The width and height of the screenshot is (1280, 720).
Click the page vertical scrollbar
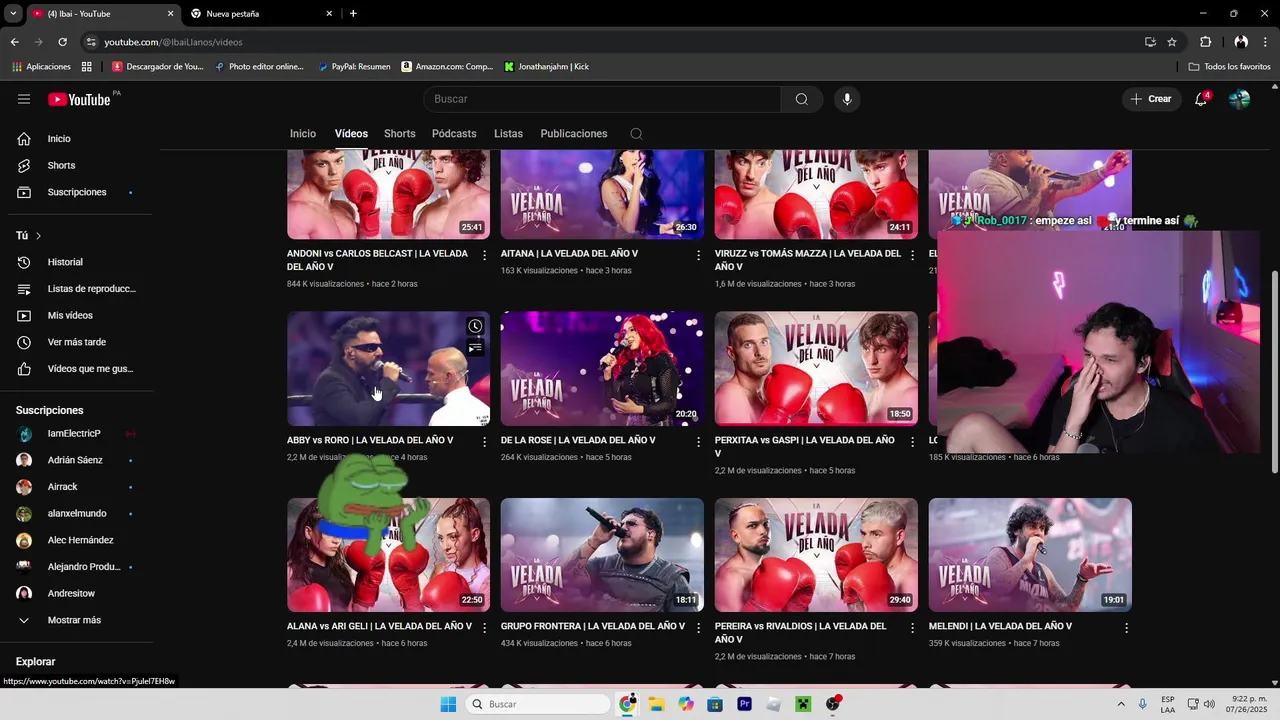[x=1274, y=373]
